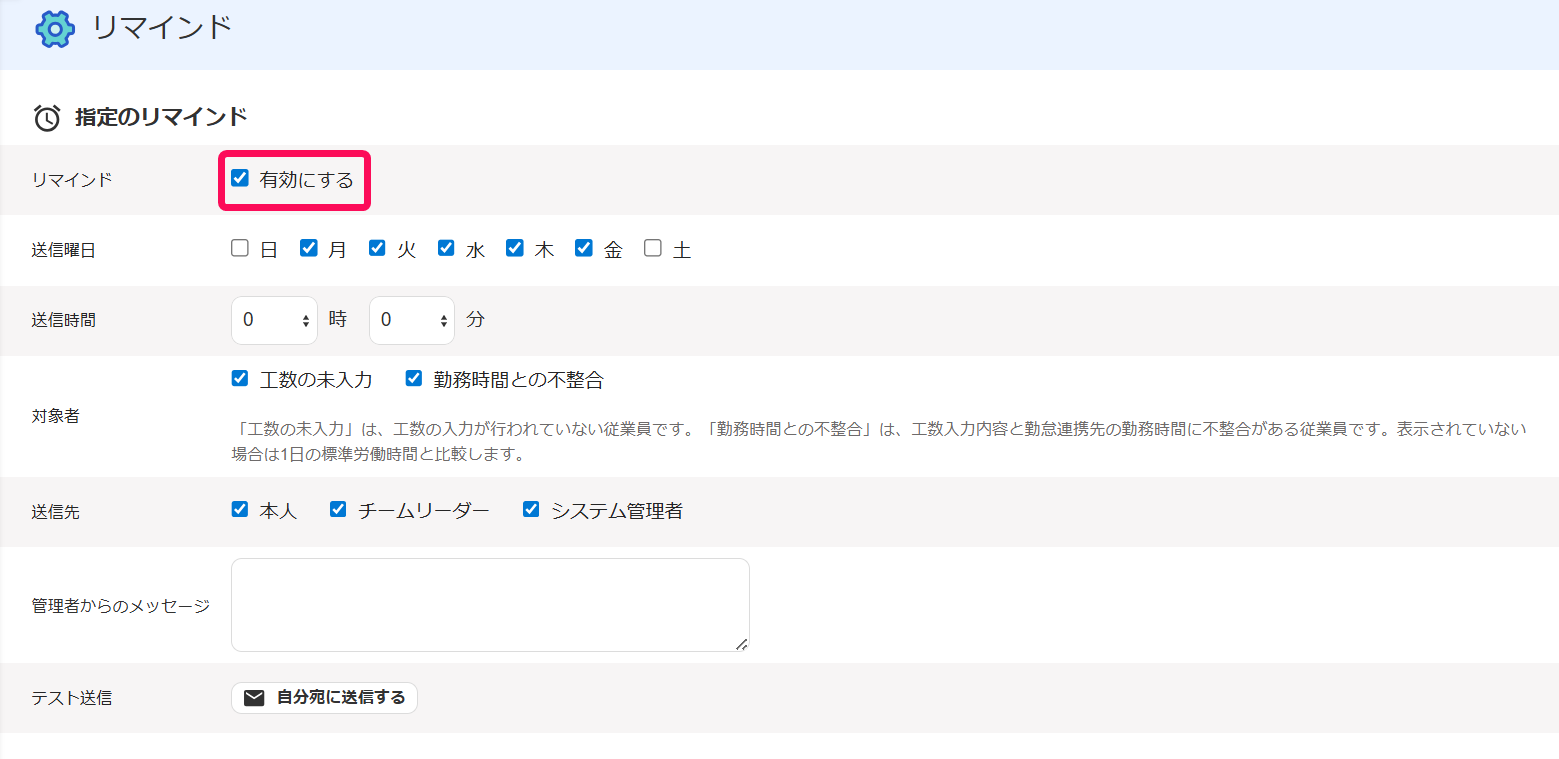Screen dimensions: 1559x759
Task: Click the 自分宛に送信する button
Action: click(324, 698)
